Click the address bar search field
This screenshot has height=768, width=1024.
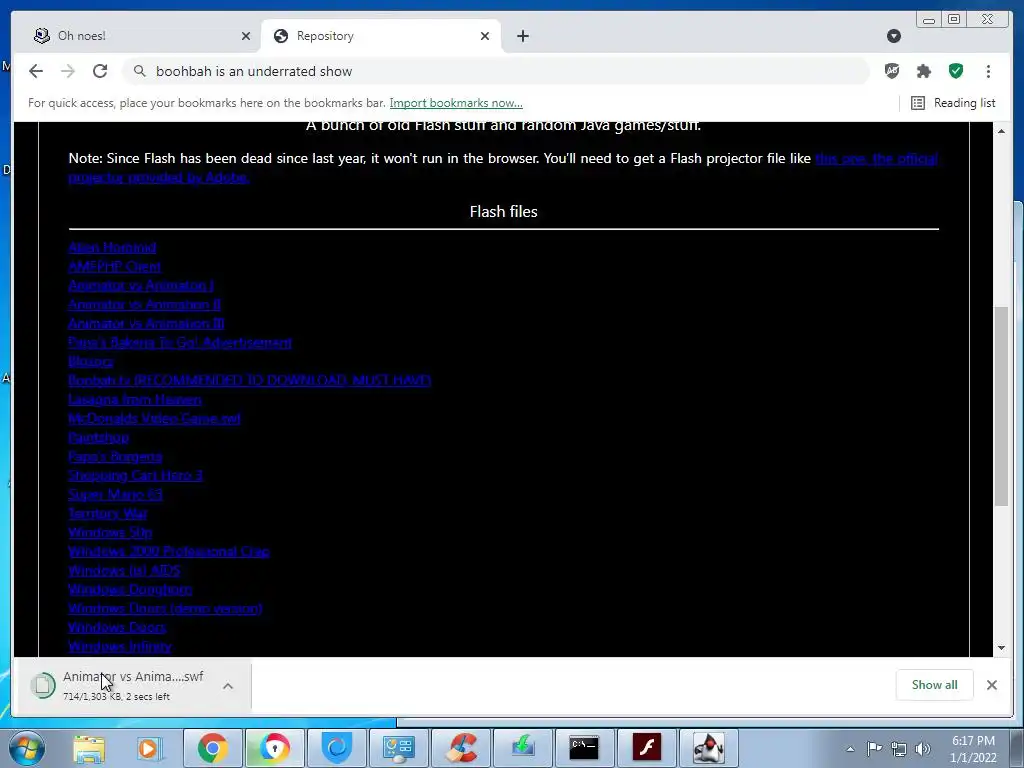pyautogui.click(x=496, y=71)
